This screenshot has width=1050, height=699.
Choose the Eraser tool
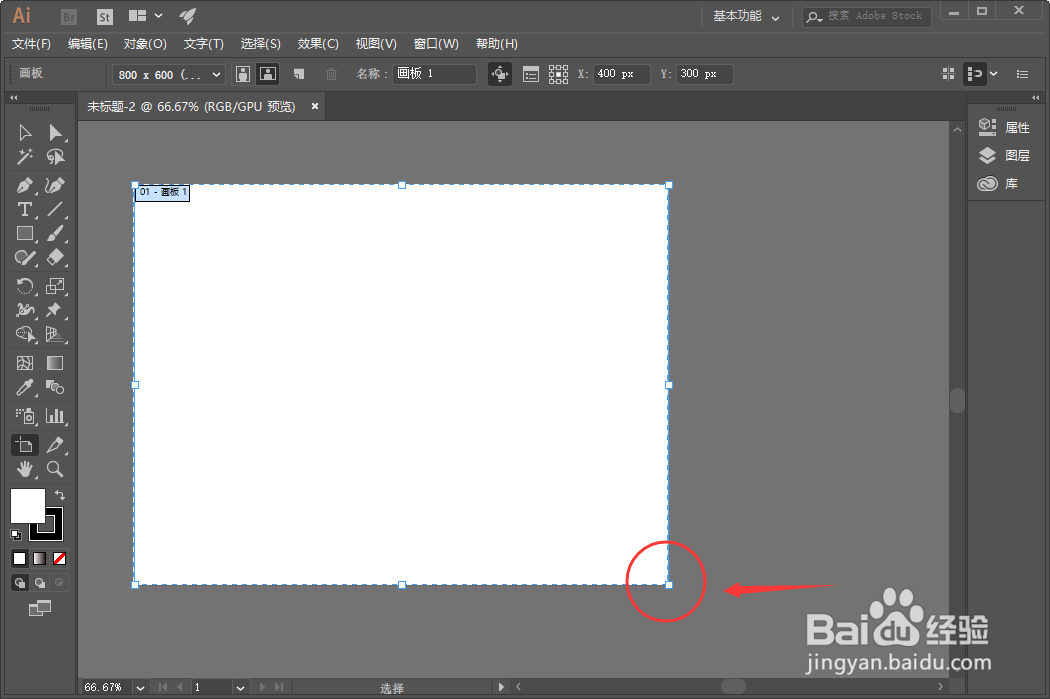click(x=55, y=258)
